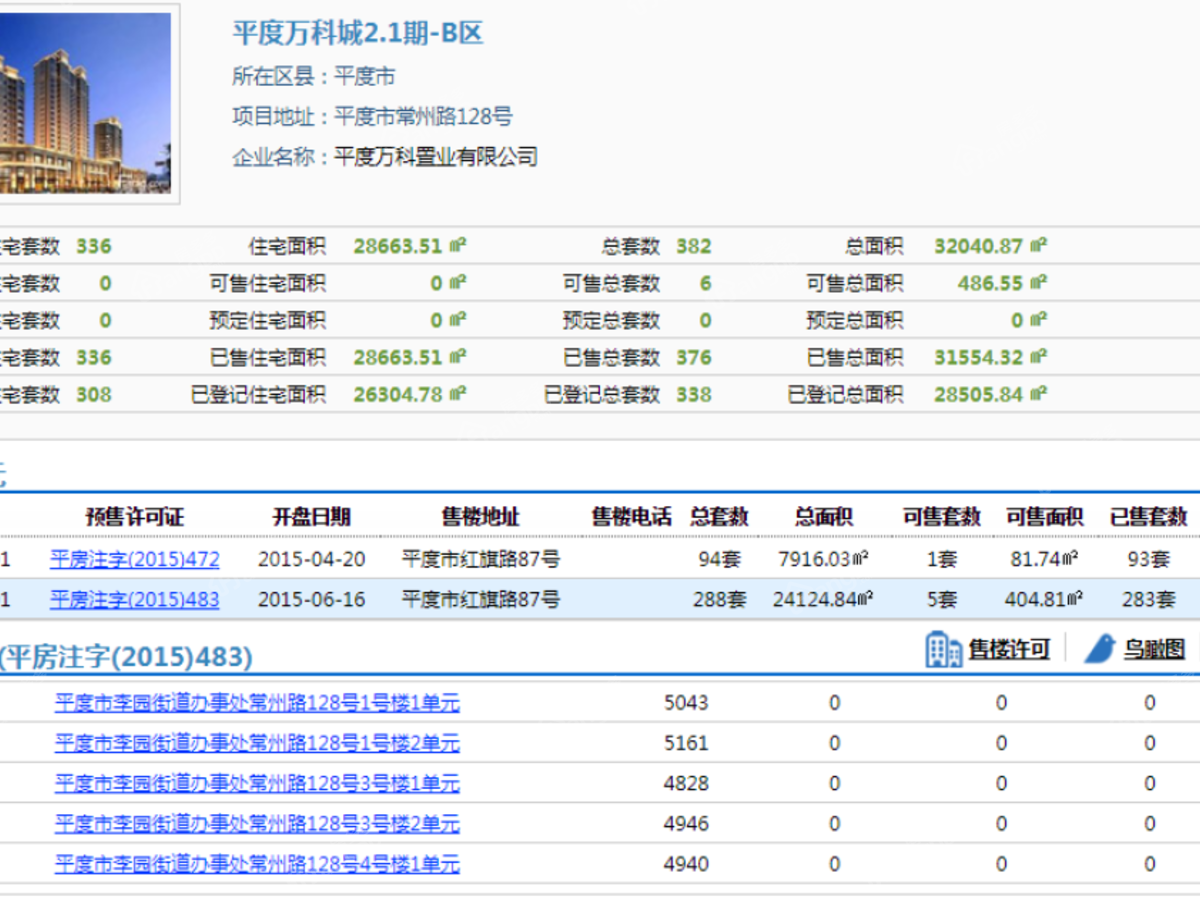This screenshot has width=1200, height=900.
Task: Click the 预售许可证 column header
Action: coord(135,517)
